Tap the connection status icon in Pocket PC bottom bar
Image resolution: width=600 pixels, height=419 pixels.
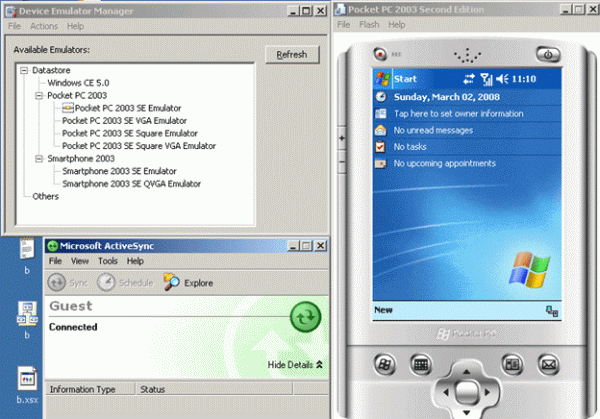point(551,311)
